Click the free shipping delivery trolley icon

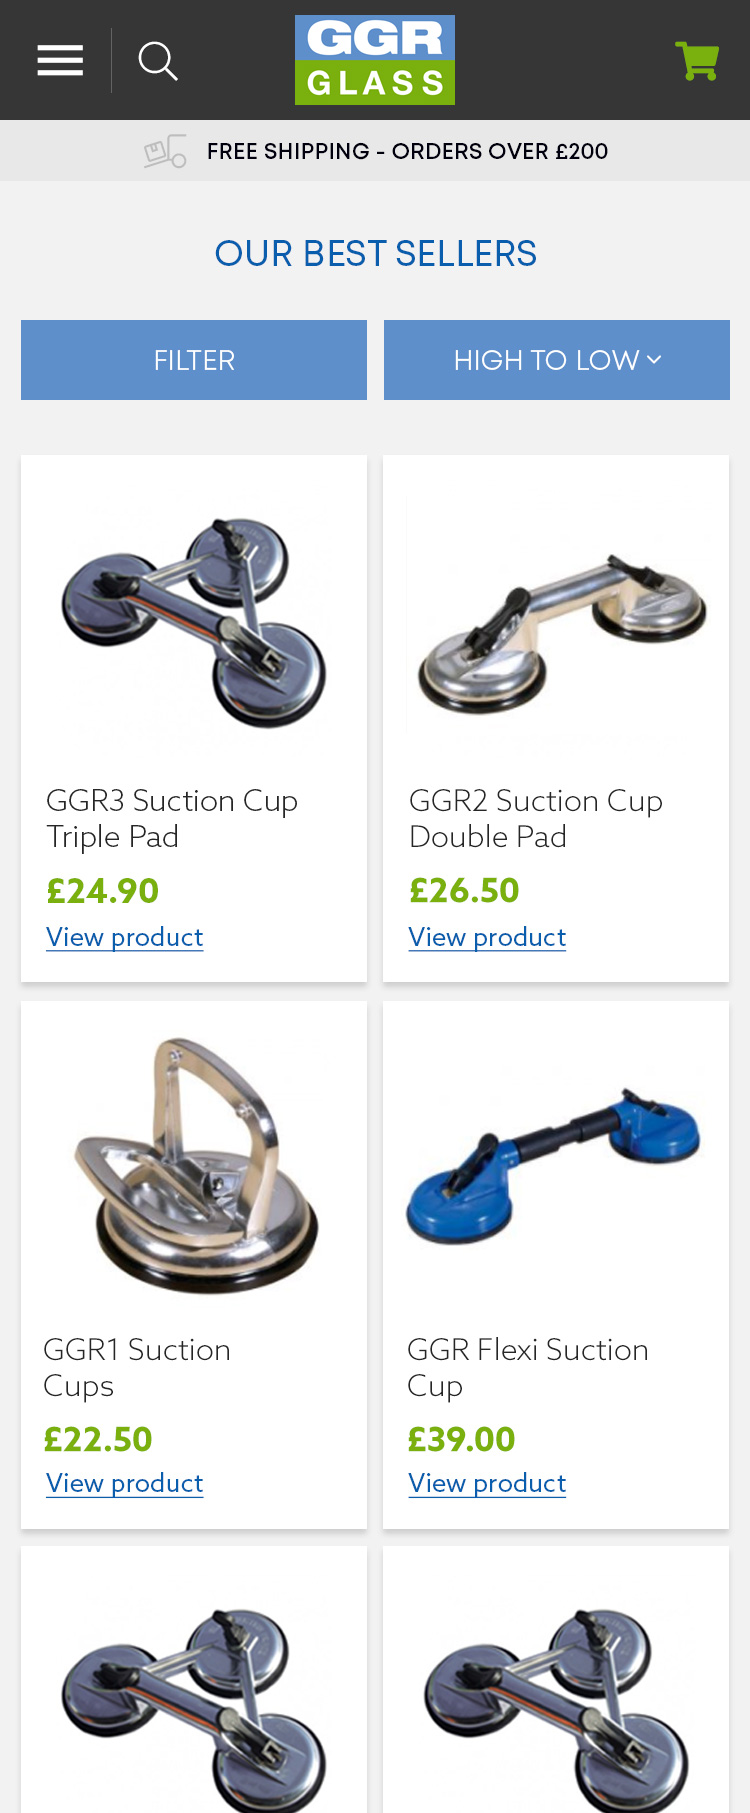pyautogui.click(x=165, y=151)
